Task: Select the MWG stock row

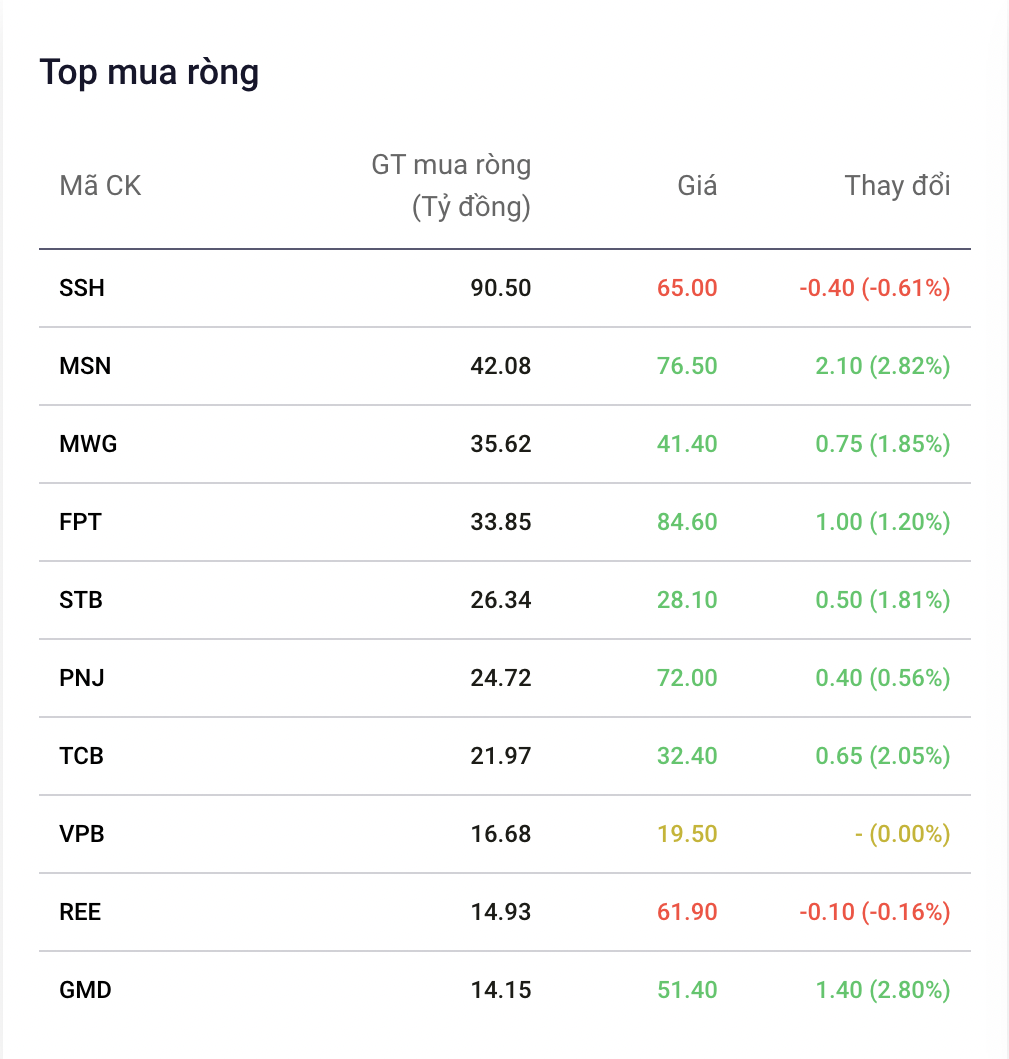Action: point(504,444)
